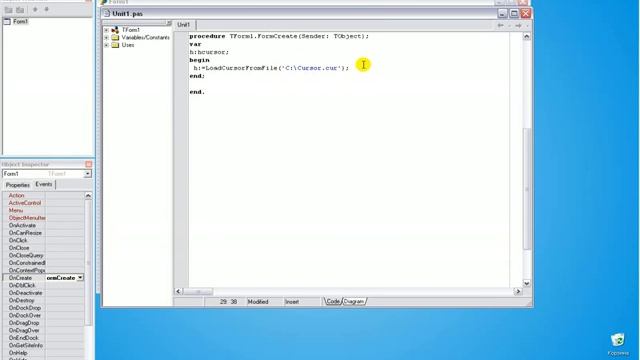Image resolution: width=640 pixels, height=360 pixels.
Task: Click the Variables/Constants folder icon
Action: [x=115, y=38]
